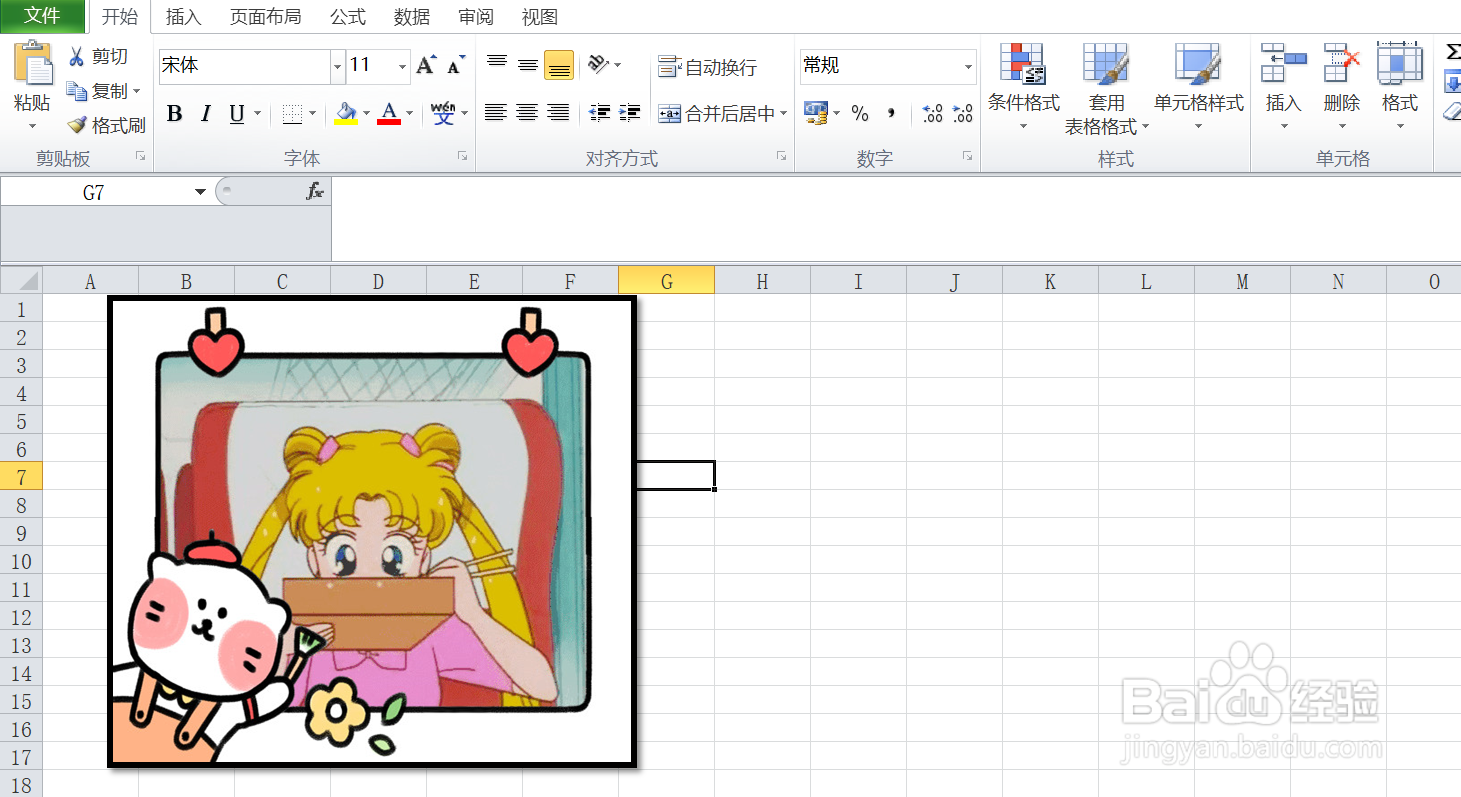
Task: Click the phonetic guide (wén) icon
Action: pos(443,113)
